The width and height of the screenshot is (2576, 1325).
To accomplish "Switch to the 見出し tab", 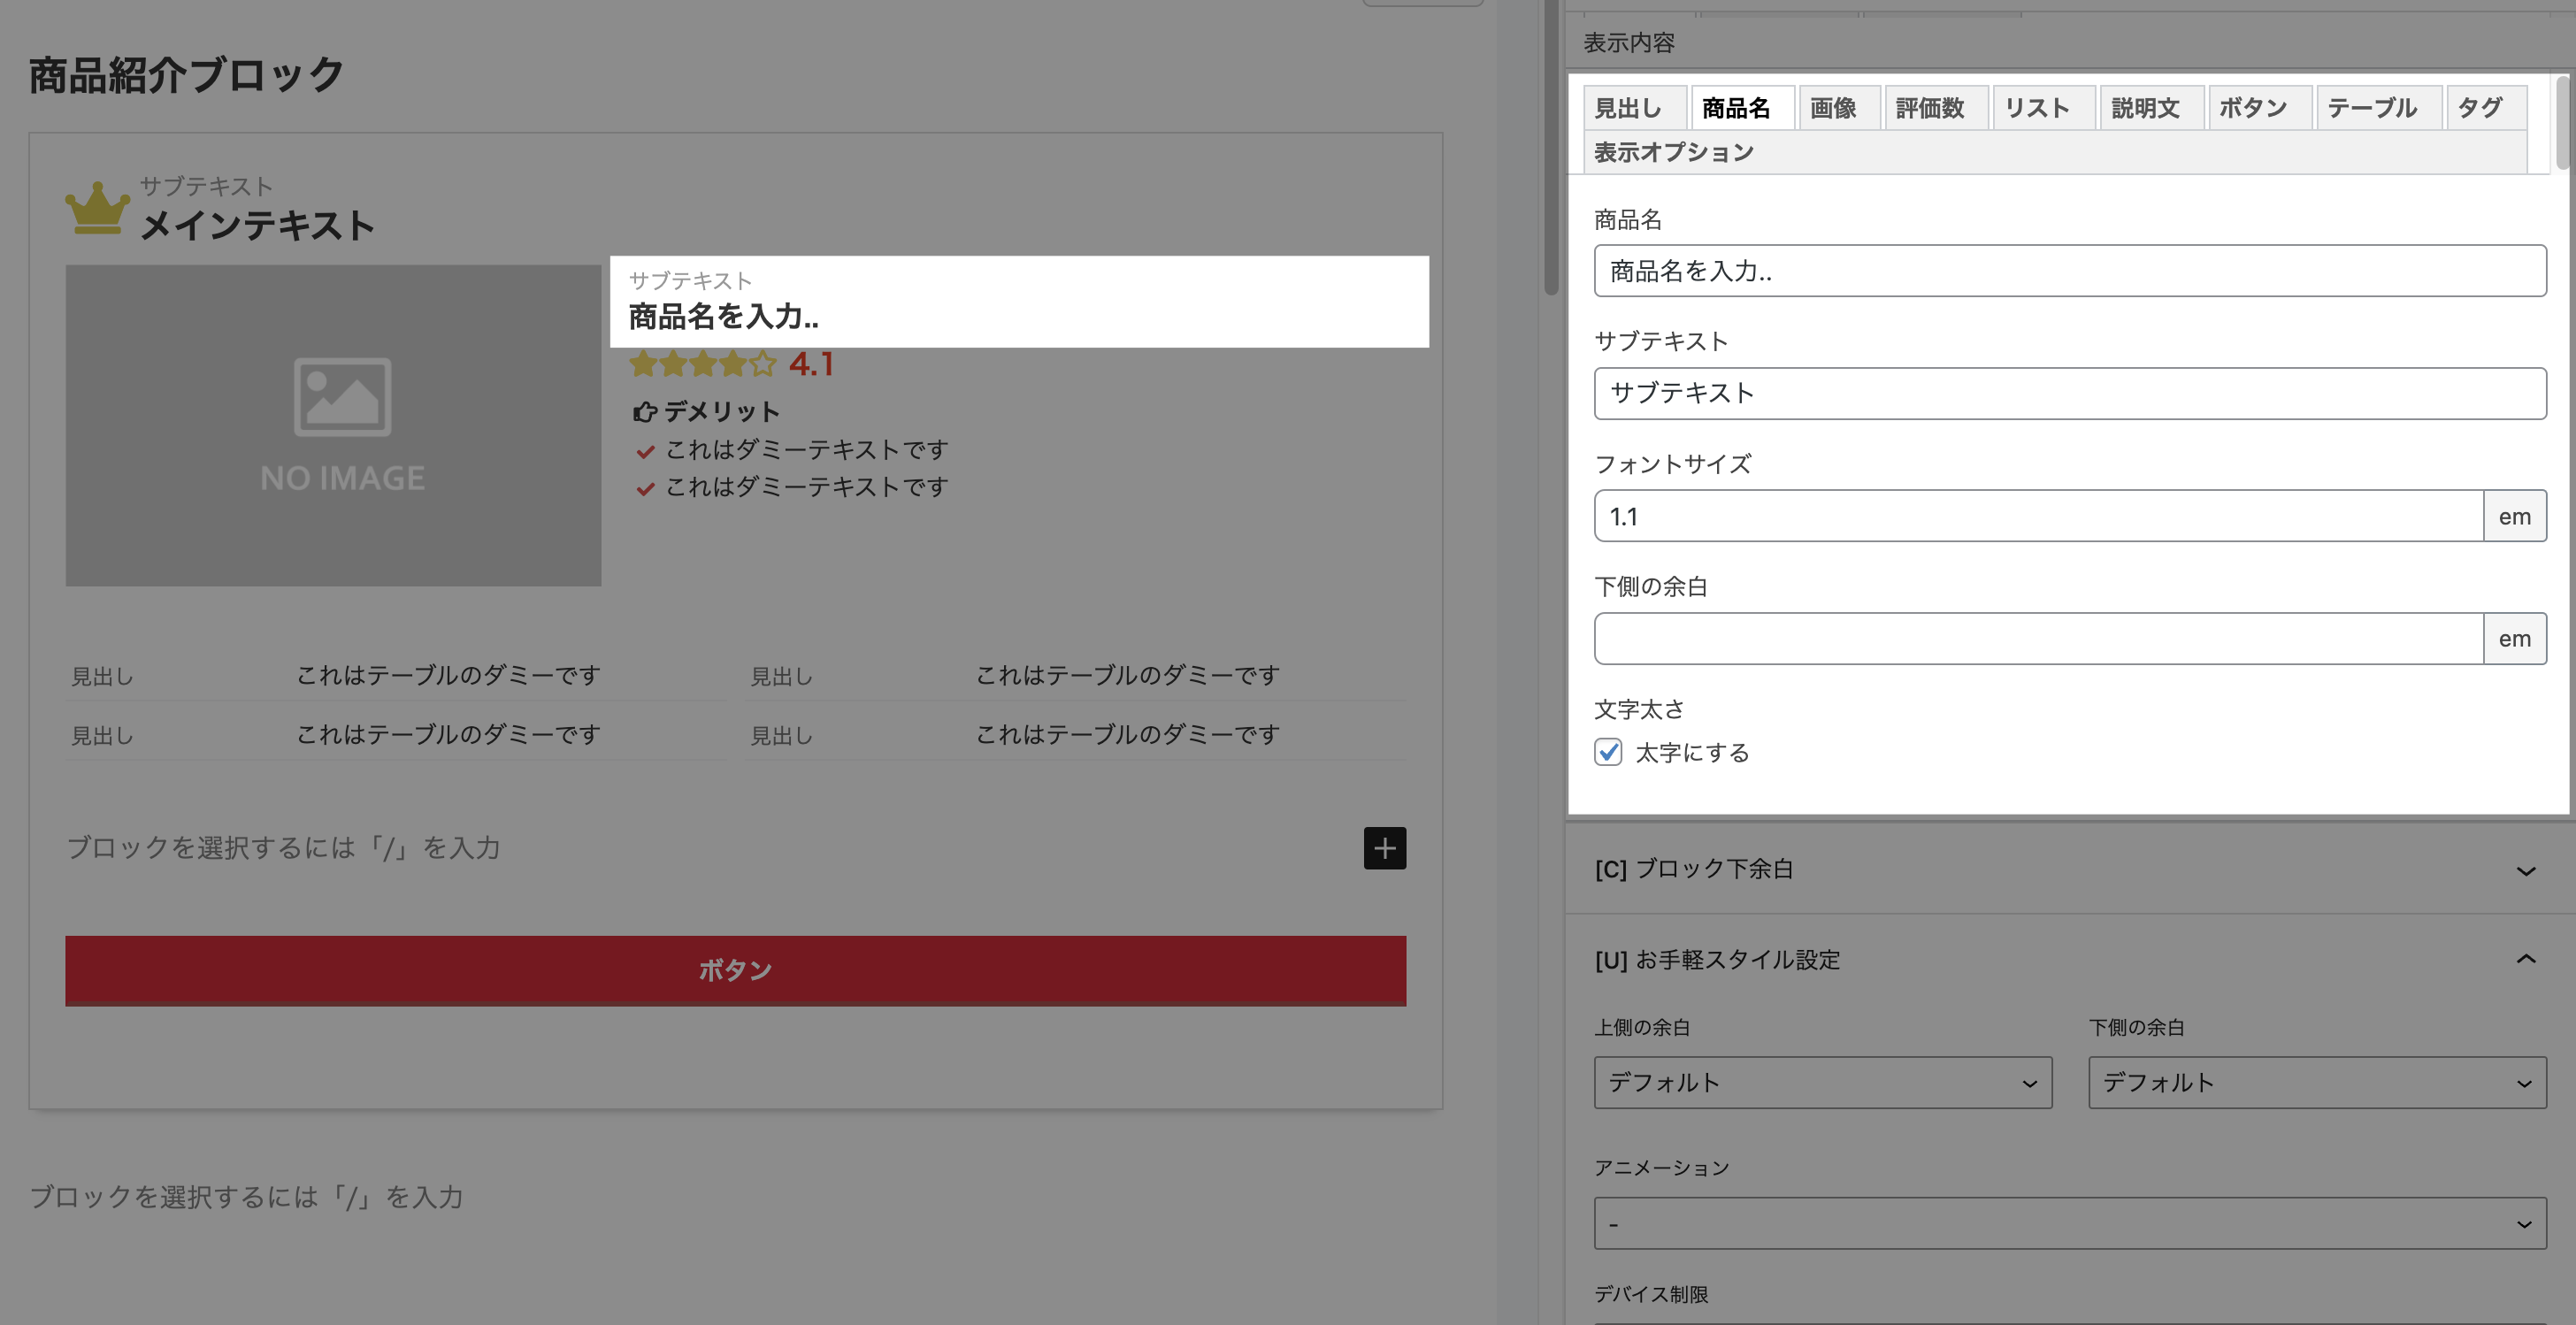I will pos(1634,108).
